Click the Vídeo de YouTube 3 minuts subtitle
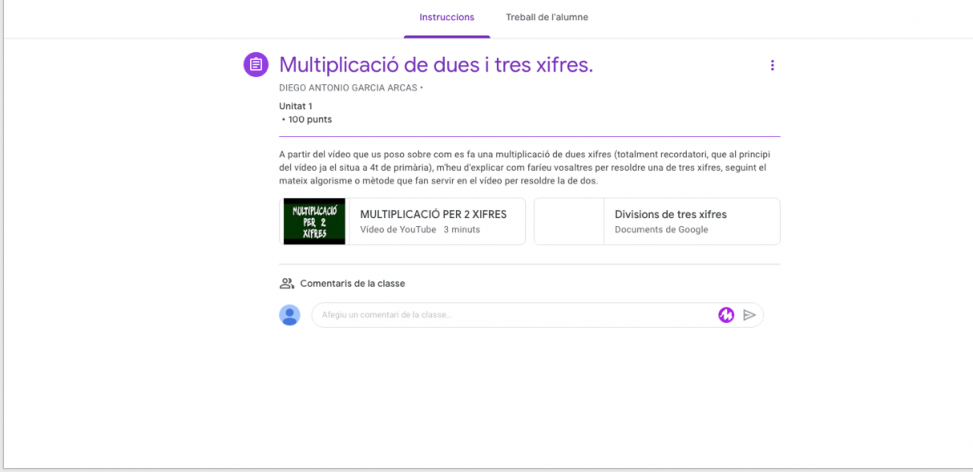973x472 pixels. tap(420, 230)
